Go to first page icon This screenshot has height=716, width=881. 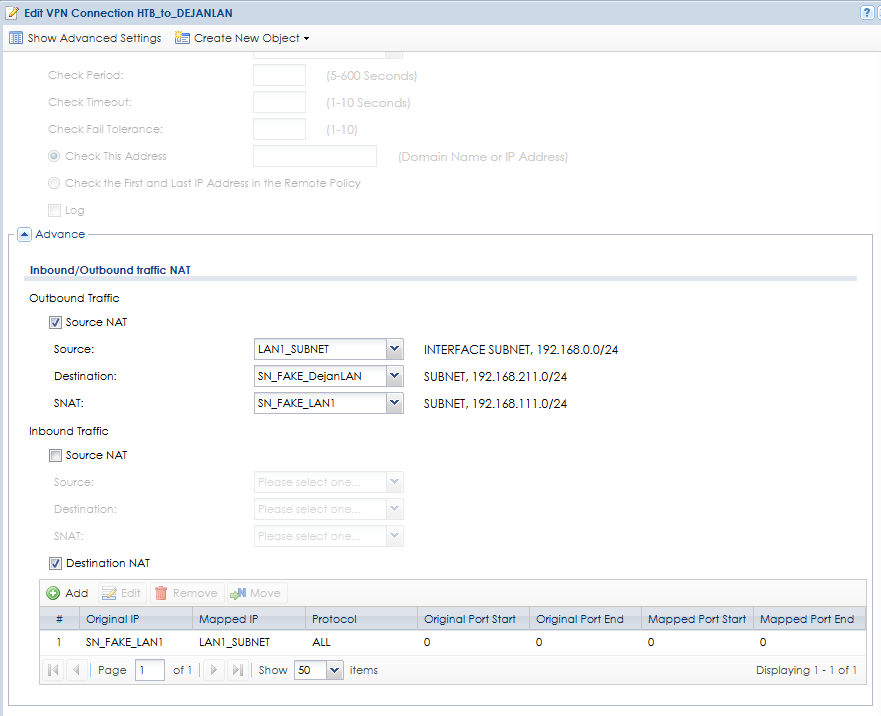coord(53,670)
